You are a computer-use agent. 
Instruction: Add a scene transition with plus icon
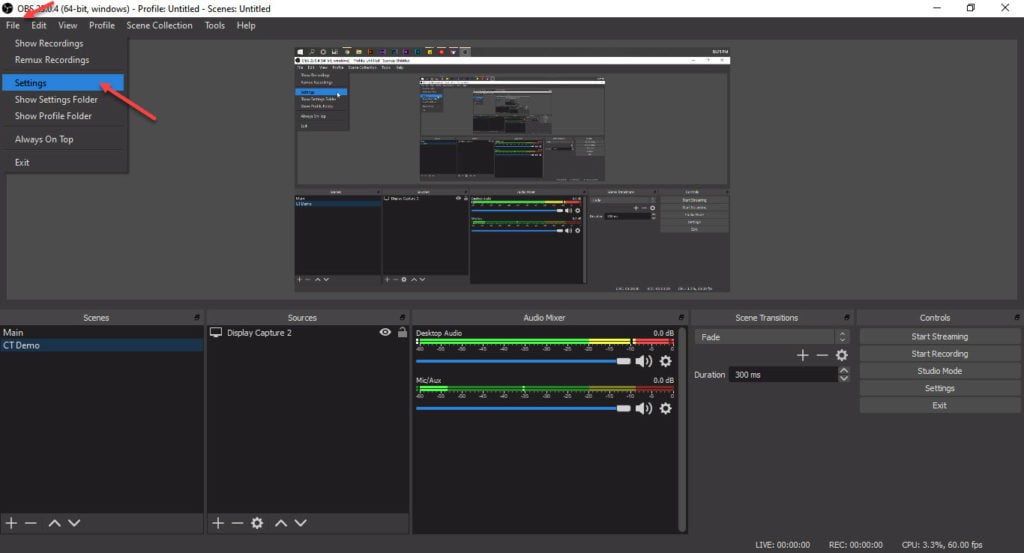point(803,355)
